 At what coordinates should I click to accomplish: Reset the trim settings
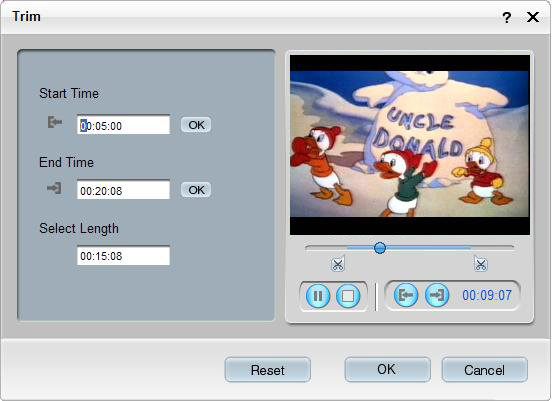(268, 370)
